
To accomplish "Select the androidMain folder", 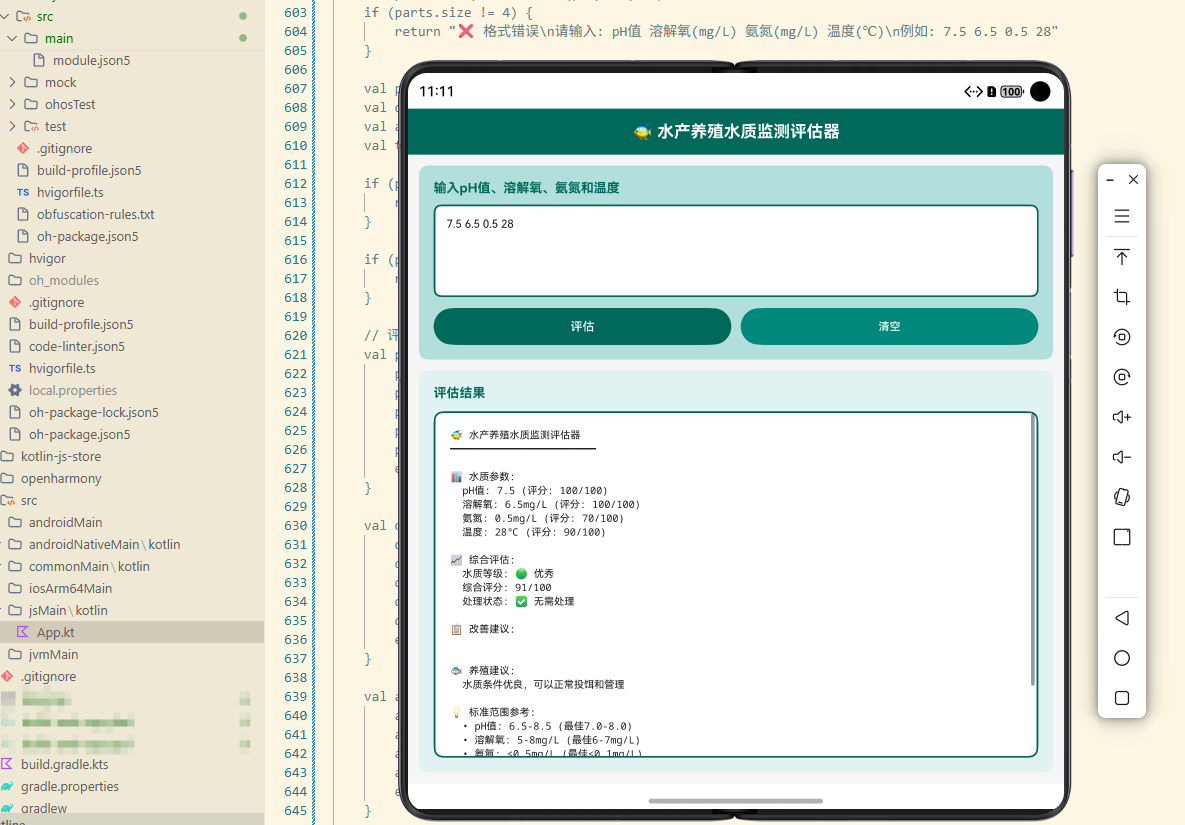I will click(65, 522).
